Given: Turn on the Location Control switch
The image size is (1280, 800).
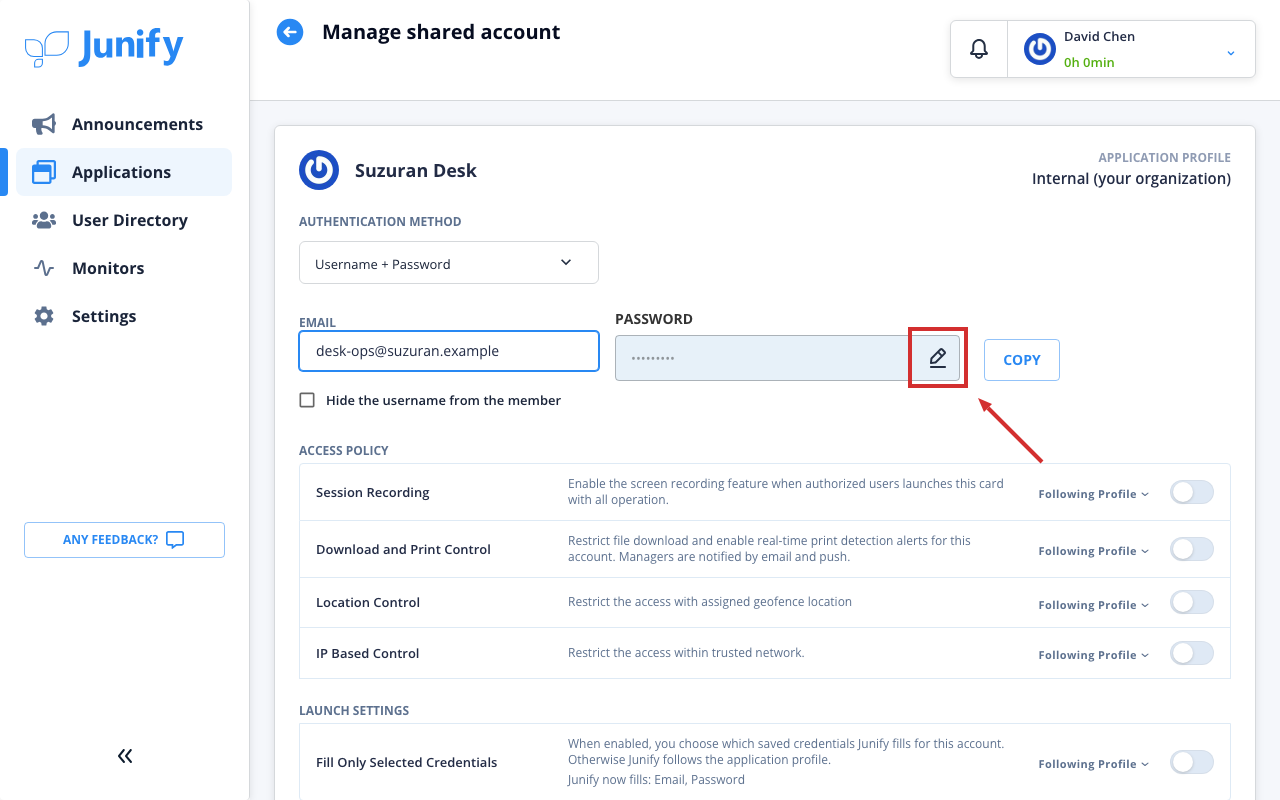Looking at the screenshot, I should click(1192, 602).
